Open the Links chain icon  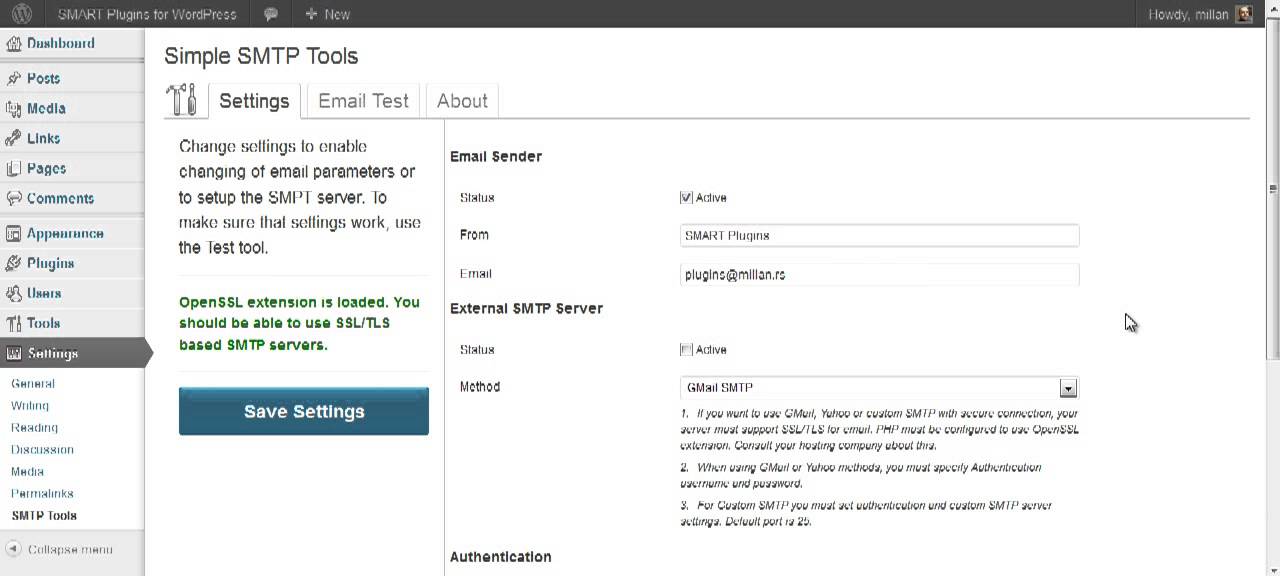tap(14, 138)
